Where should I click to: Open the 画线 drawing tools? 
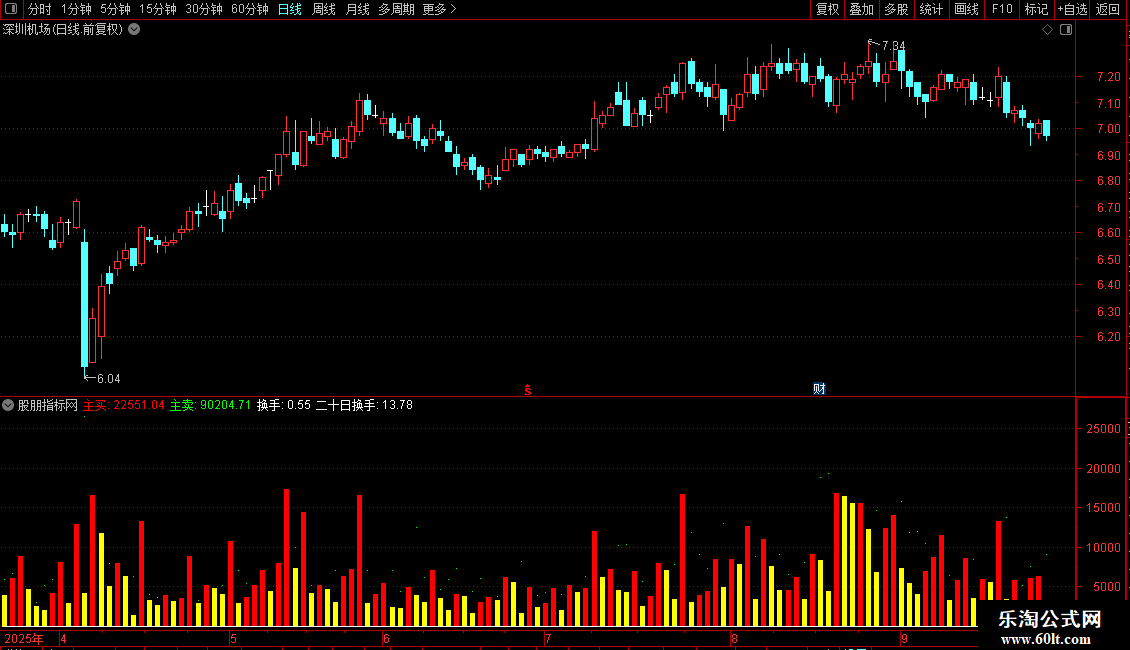click(966, 9)
